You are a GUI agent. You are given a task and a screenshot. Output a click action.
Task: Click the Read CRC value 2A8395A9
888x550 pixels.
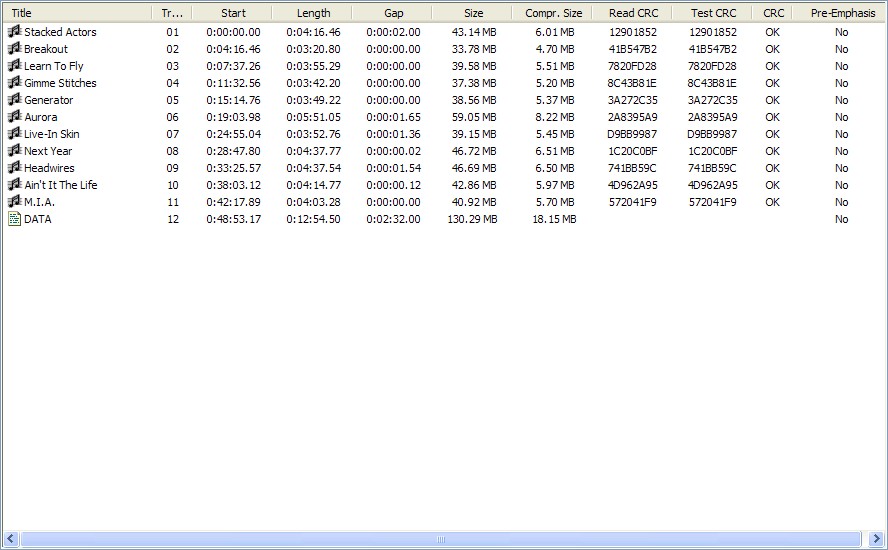click(x=633, y=117)
